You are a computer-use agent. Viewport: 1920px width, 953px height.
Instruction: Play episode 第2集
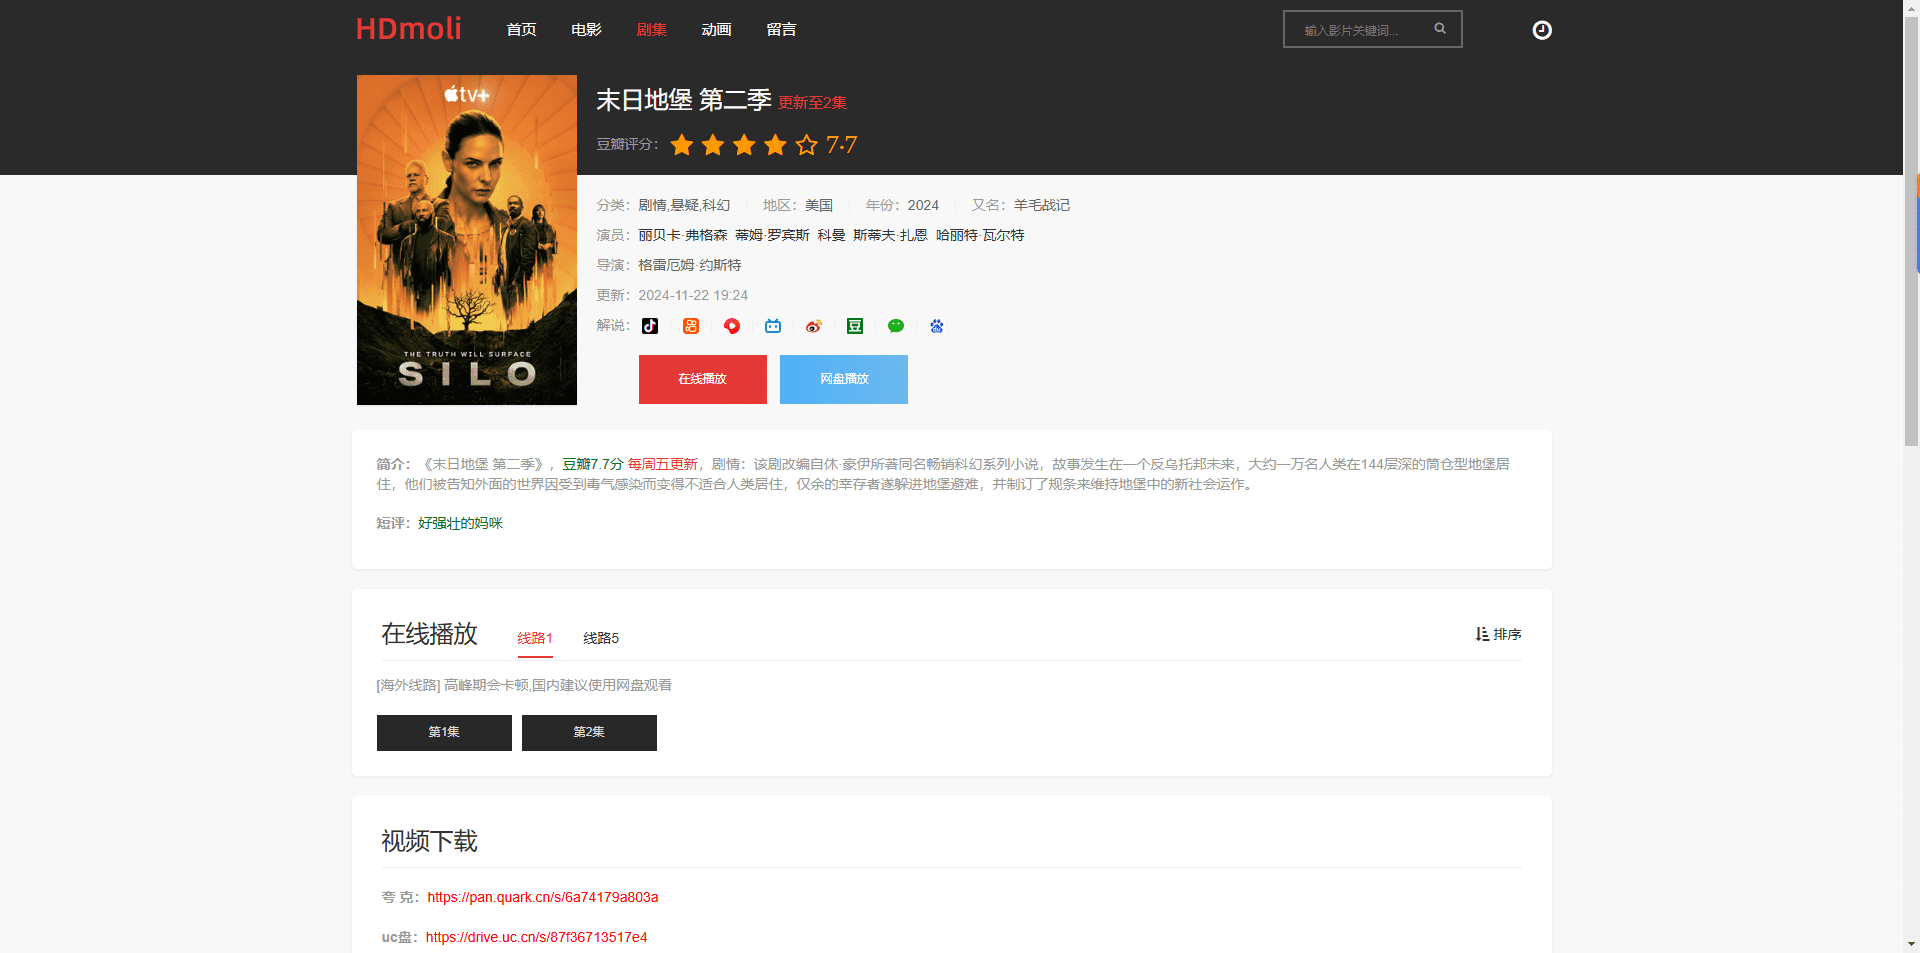tap(589, 732)
